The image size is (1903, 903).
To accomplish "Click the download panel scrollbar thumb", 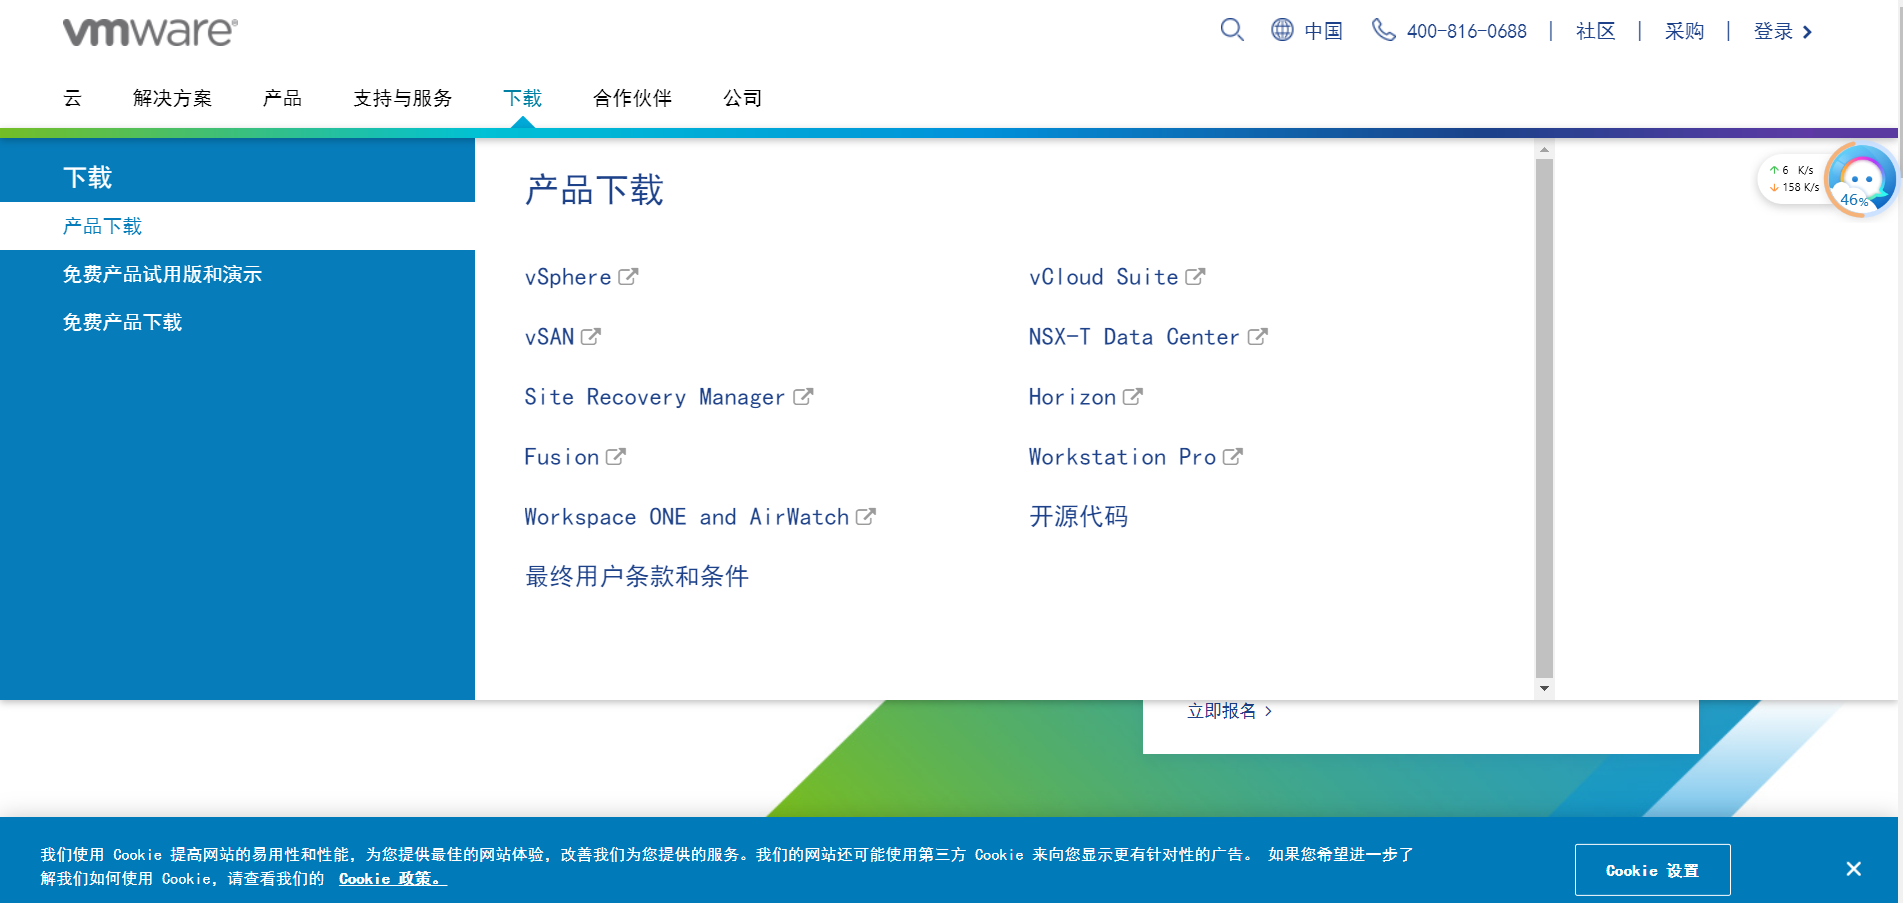I will (x=1545, y=418).
